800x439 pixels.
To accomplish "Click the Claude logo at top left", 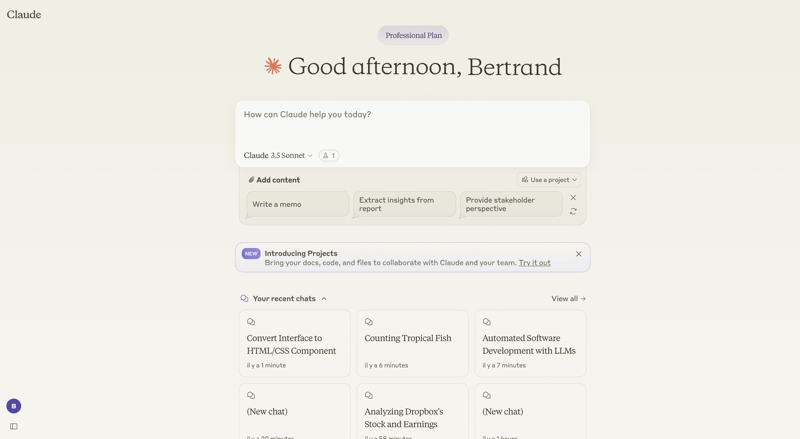I will point(24,14).
